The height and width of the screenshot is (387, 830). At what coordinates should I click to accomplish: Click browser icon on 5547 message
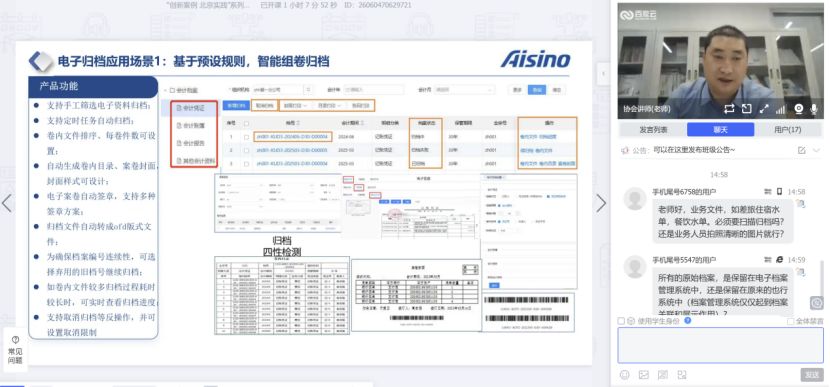click(x=779, y=260)
